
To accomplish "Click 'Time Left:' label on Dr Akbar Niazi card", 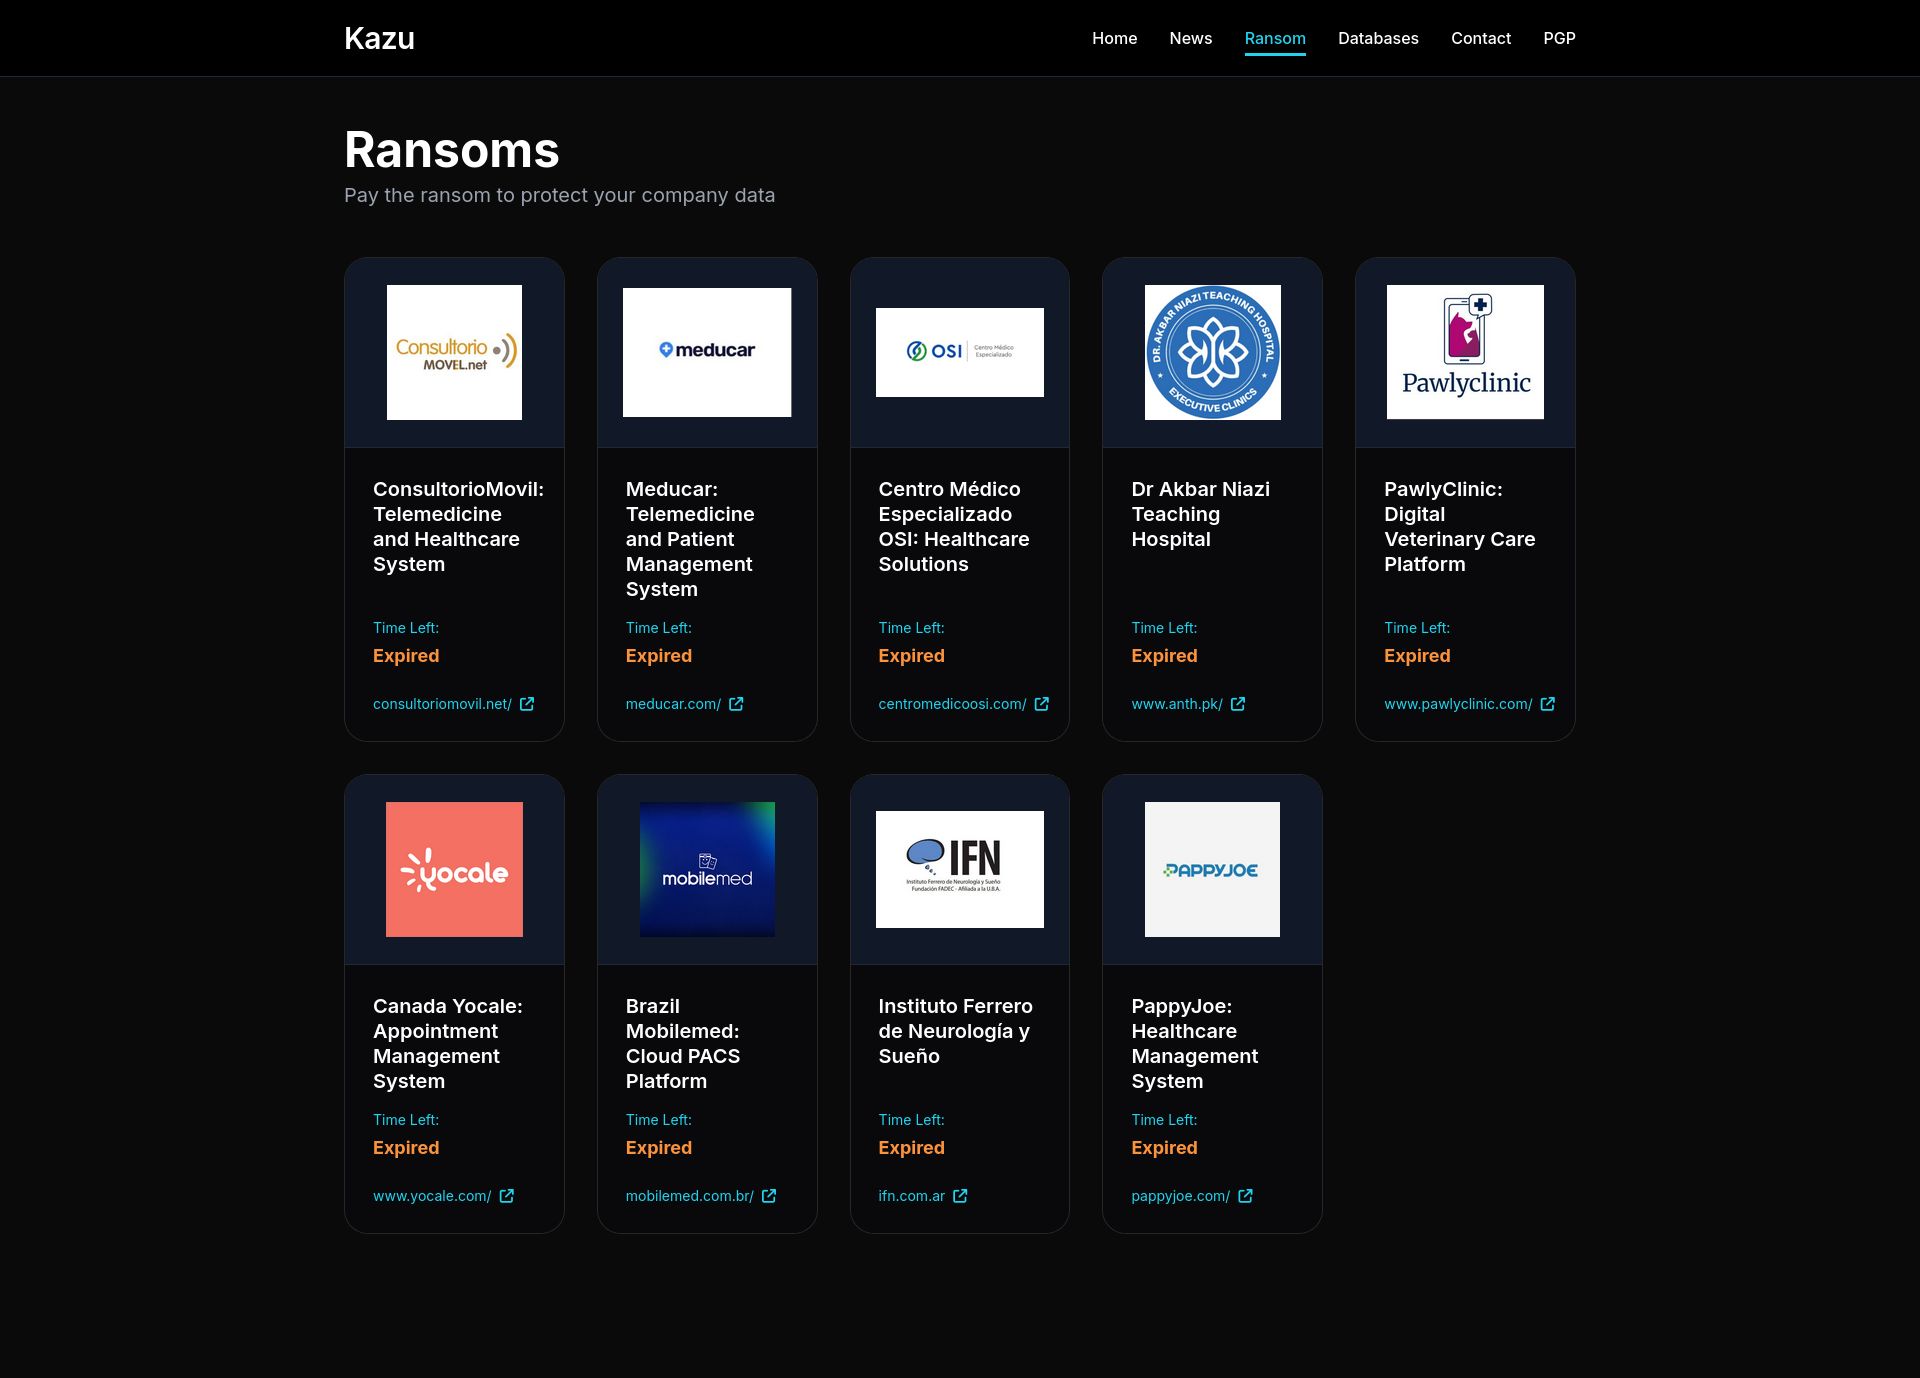I will point(1164,628).
